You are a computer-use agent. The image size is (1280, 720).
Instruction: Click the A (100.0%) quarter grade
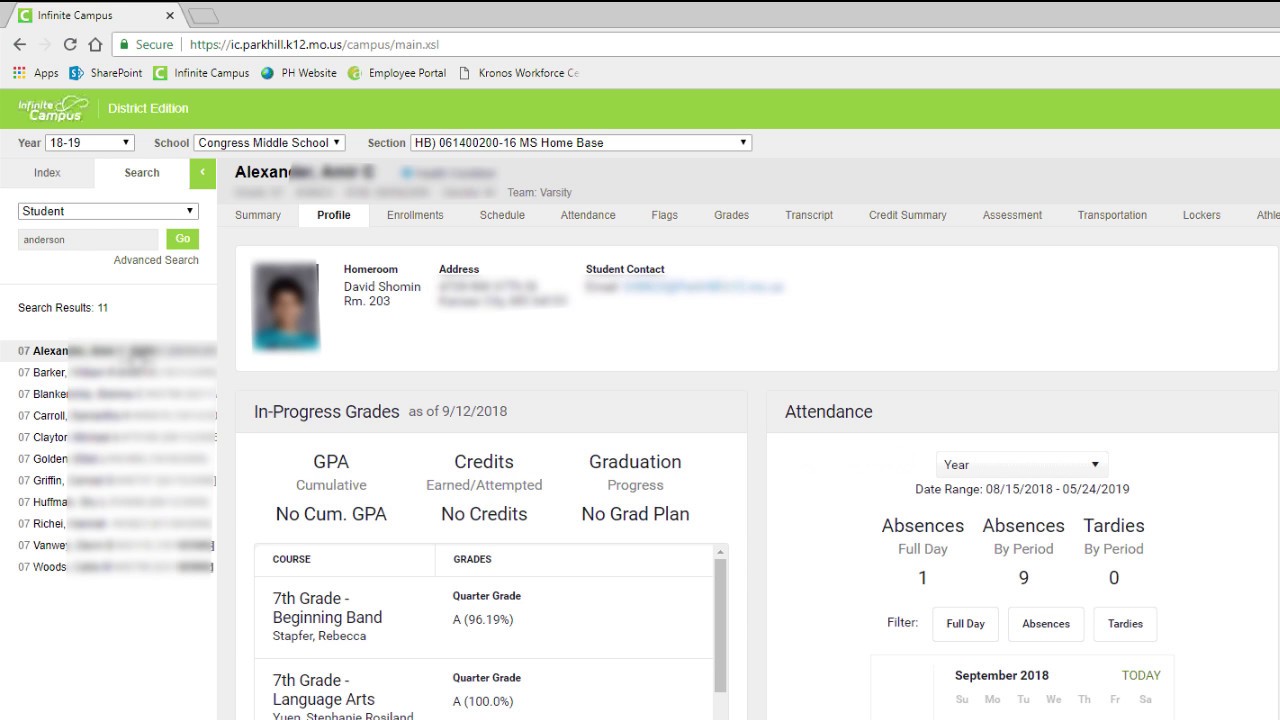(x=483, y=702)
